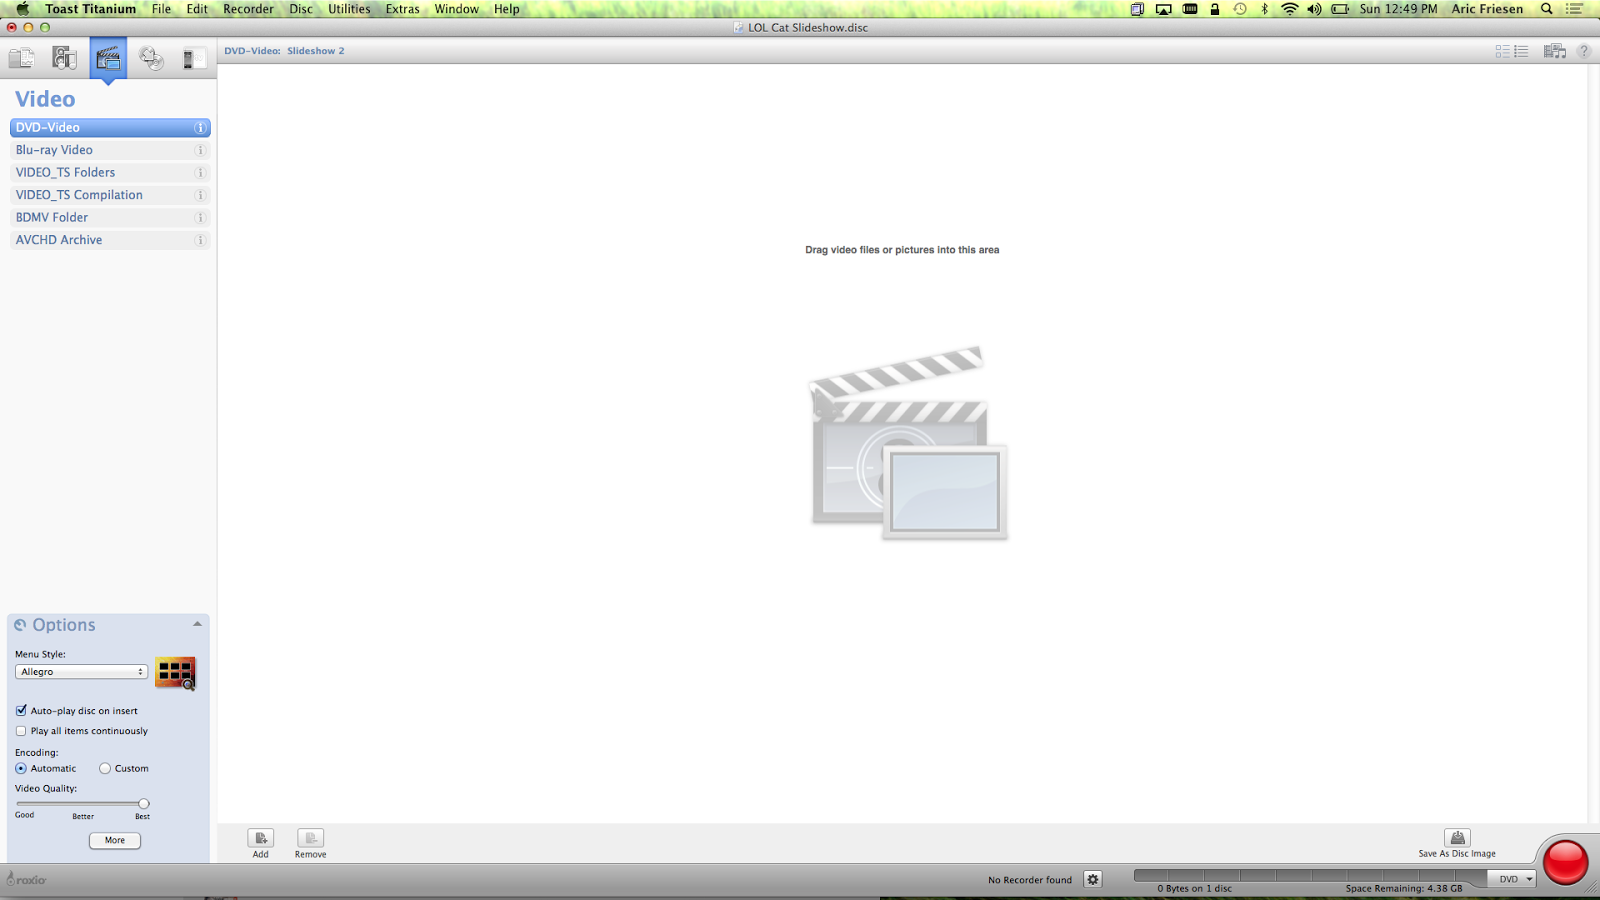This screenshot has width=1600, height=900.
Task: Click the disc space usage bar
Action: (x=1310, y=875)
